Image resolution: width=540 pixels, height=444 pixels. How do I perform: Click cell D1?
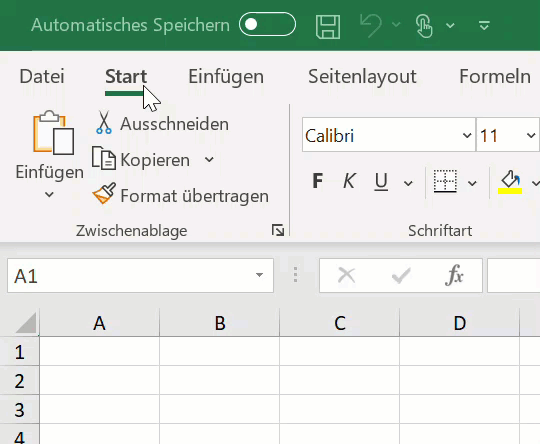coord(459,351)
